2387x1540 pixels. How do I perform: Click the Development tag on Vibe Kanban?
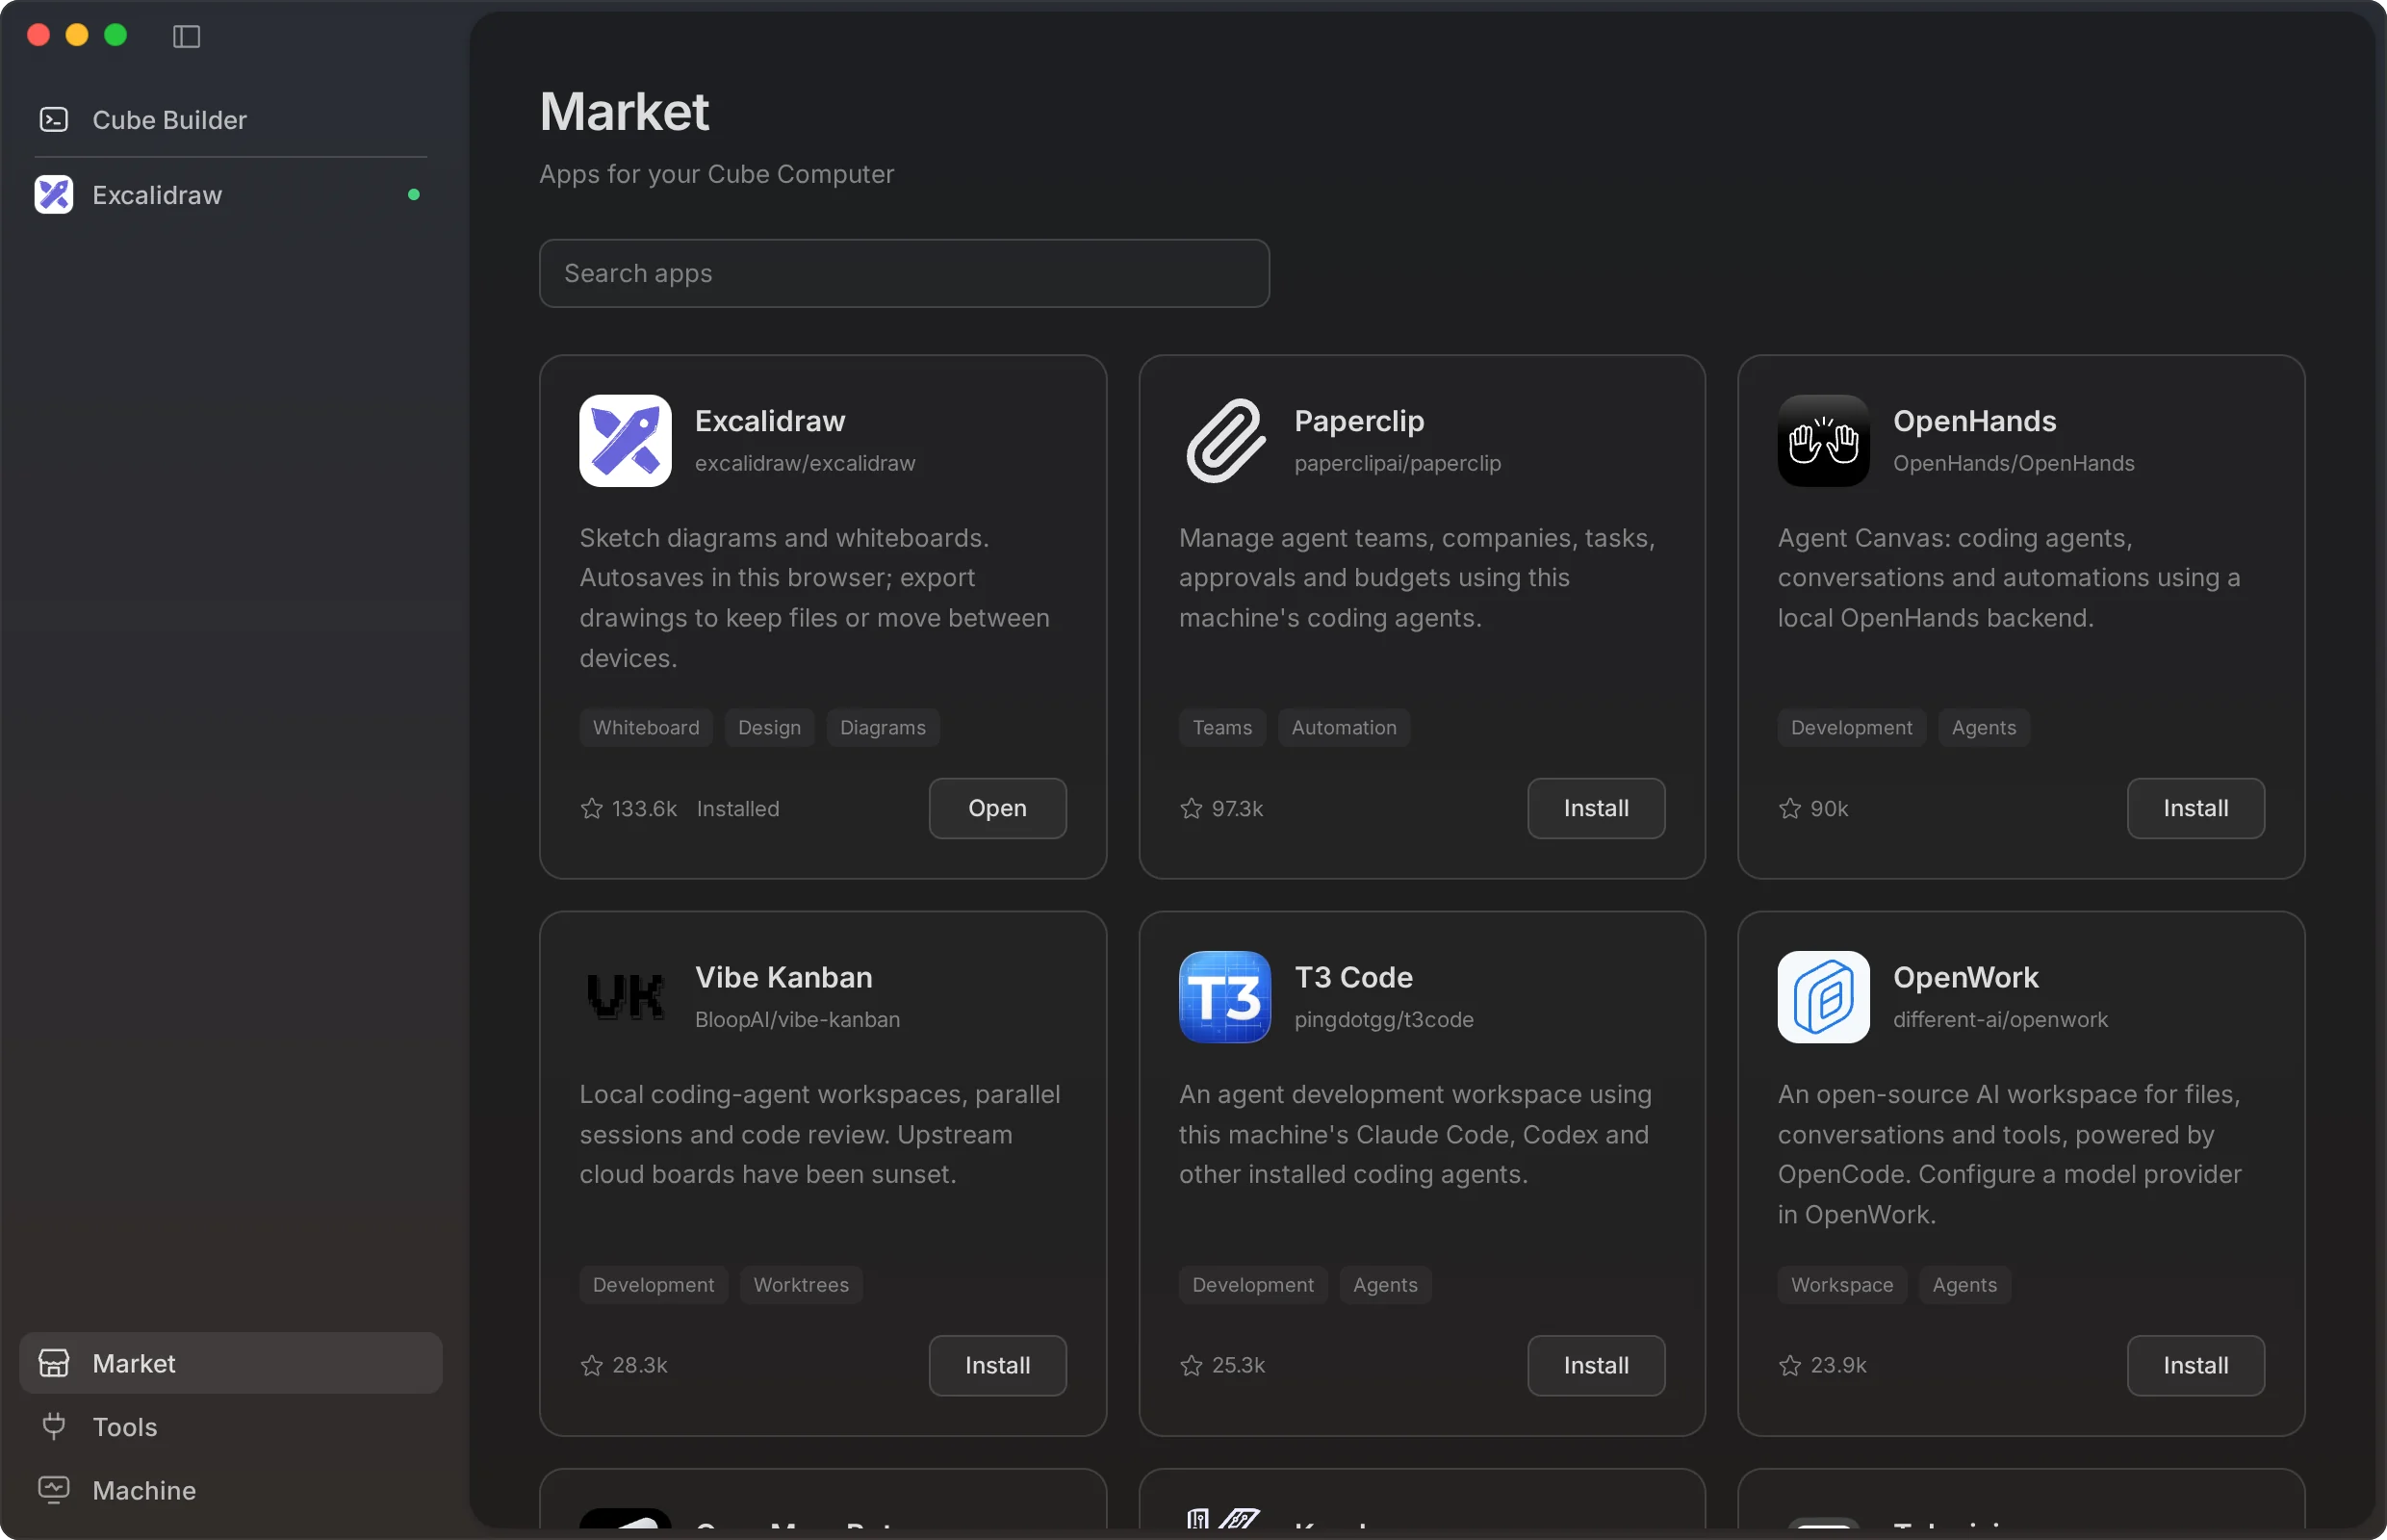[x=653, y=1285]
